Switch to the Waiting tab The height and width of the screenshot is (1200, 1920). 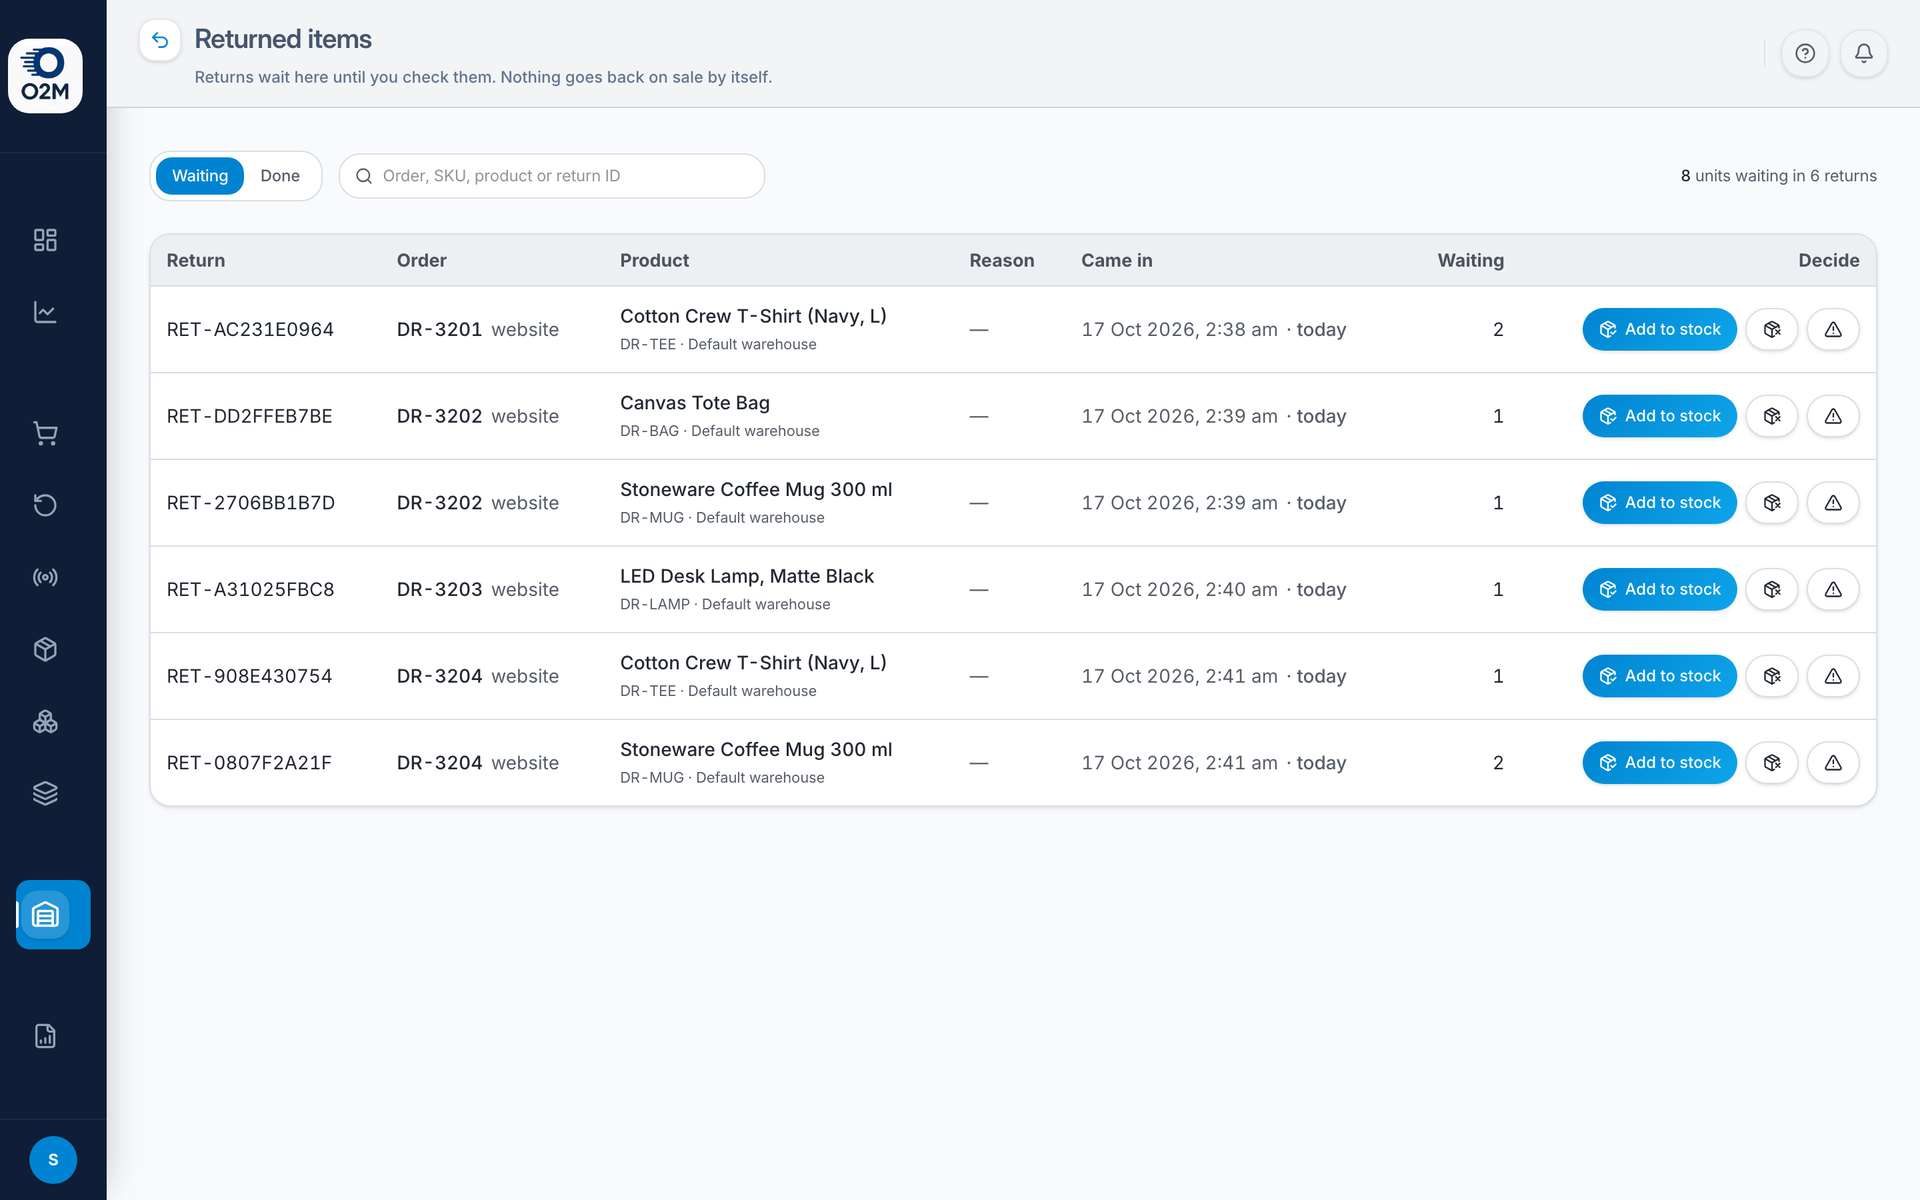point(200,176)
